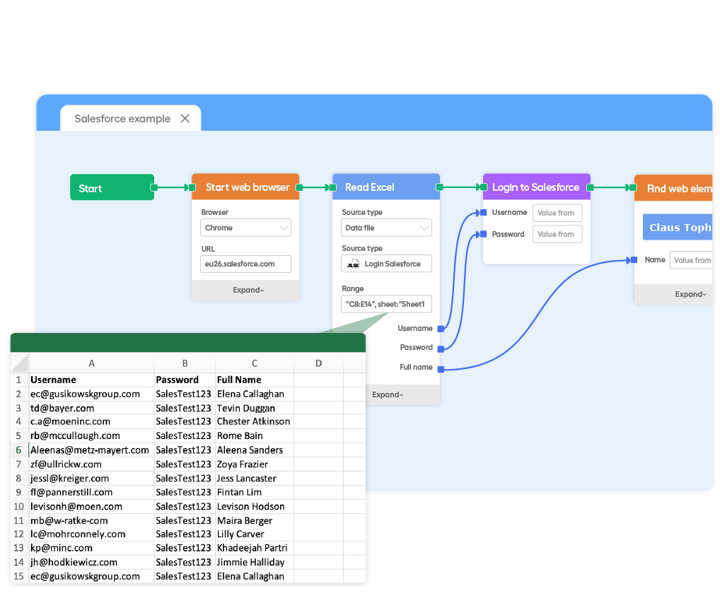The image size is (720, 603).
Task: Click cell Tevin Duggan
Action: [x=254, y=408]
